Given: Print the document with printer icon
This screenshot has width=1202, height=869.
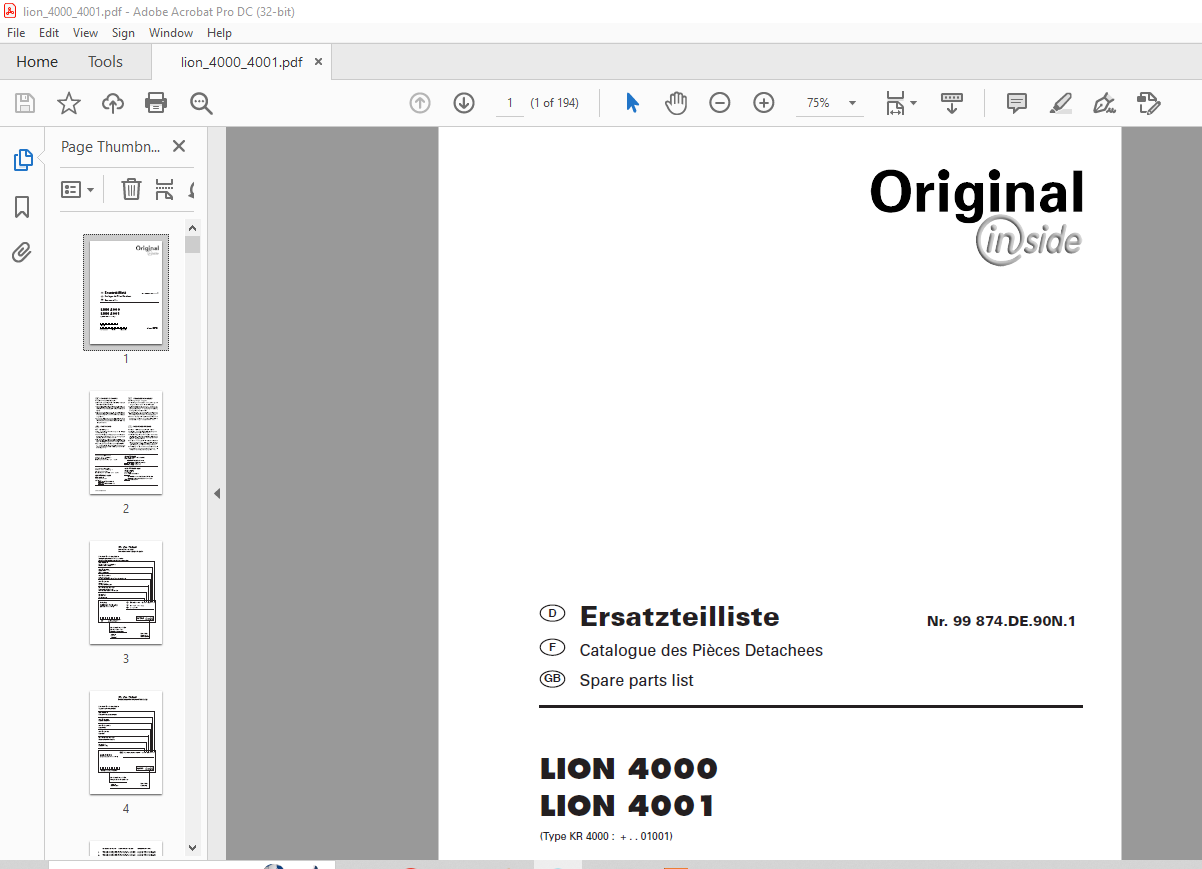Looking at the screenshot, I should pyautogui.click(x=156, y=103).
